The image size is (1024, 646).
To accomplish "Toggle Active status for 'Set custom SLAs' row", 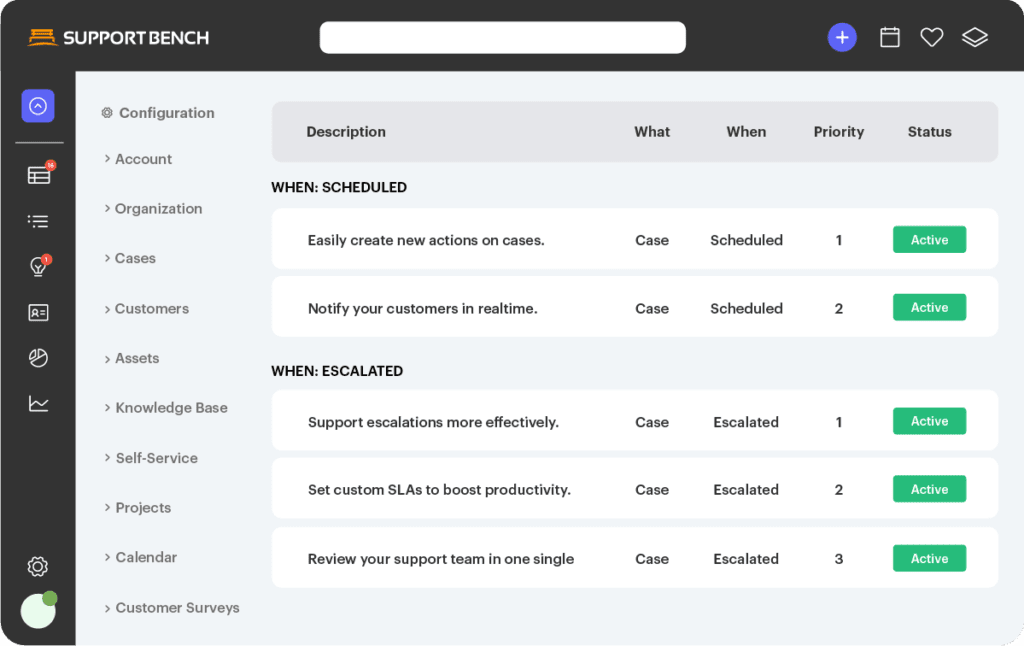I will pyautogui.click(x=929, y=489).
